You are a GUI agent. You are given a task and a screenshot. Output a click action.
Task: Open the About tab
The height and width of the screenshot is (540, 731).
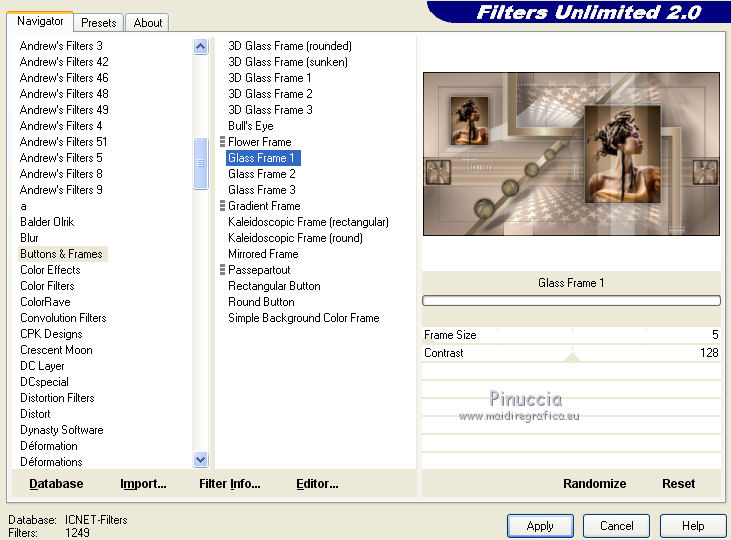147,23
